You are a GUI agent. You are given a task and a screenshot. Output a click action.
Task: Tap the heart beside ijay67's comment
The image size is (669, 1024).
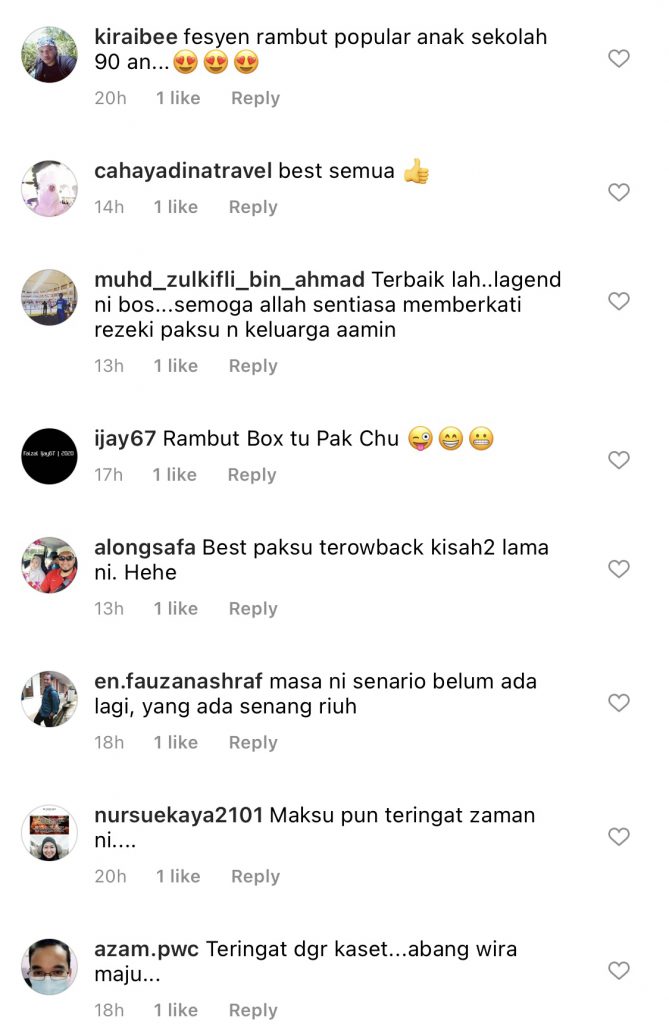619,460
